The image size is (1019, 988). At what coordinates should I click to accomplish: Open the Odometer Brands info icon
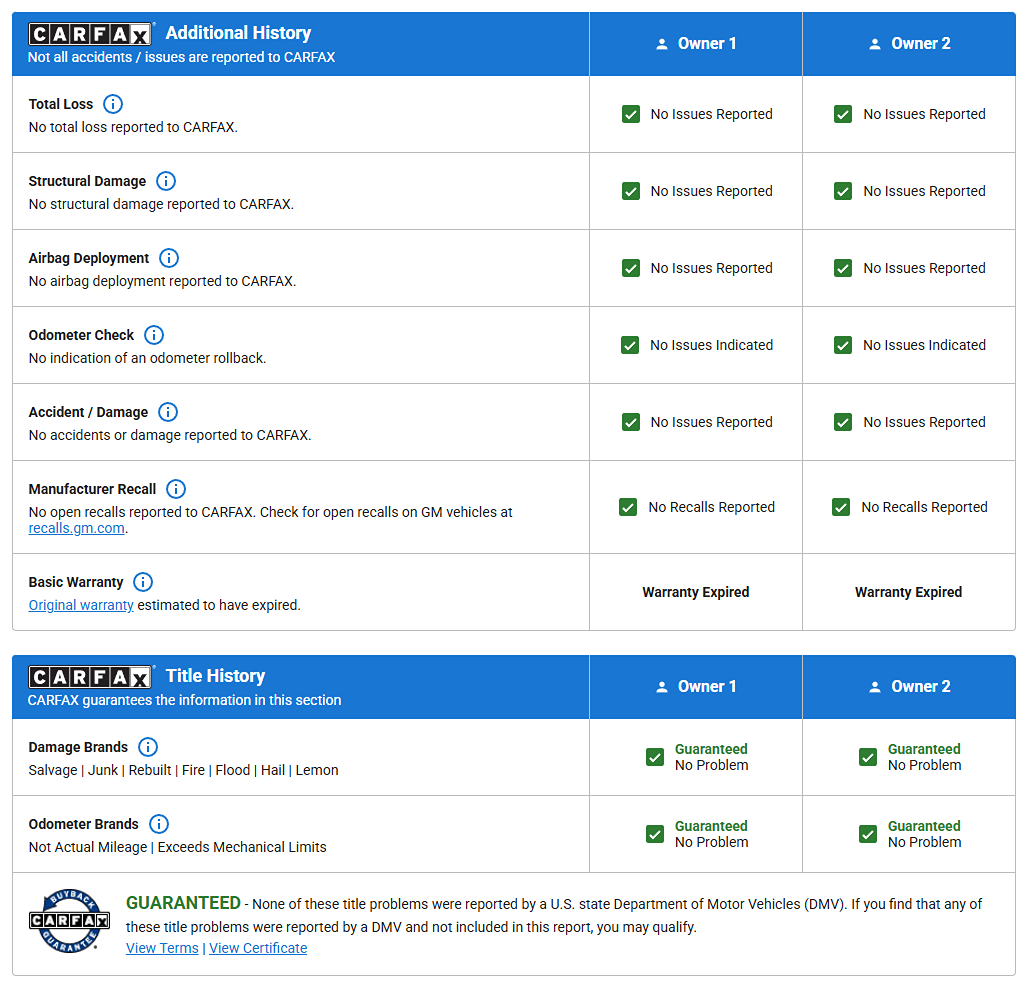159,824
